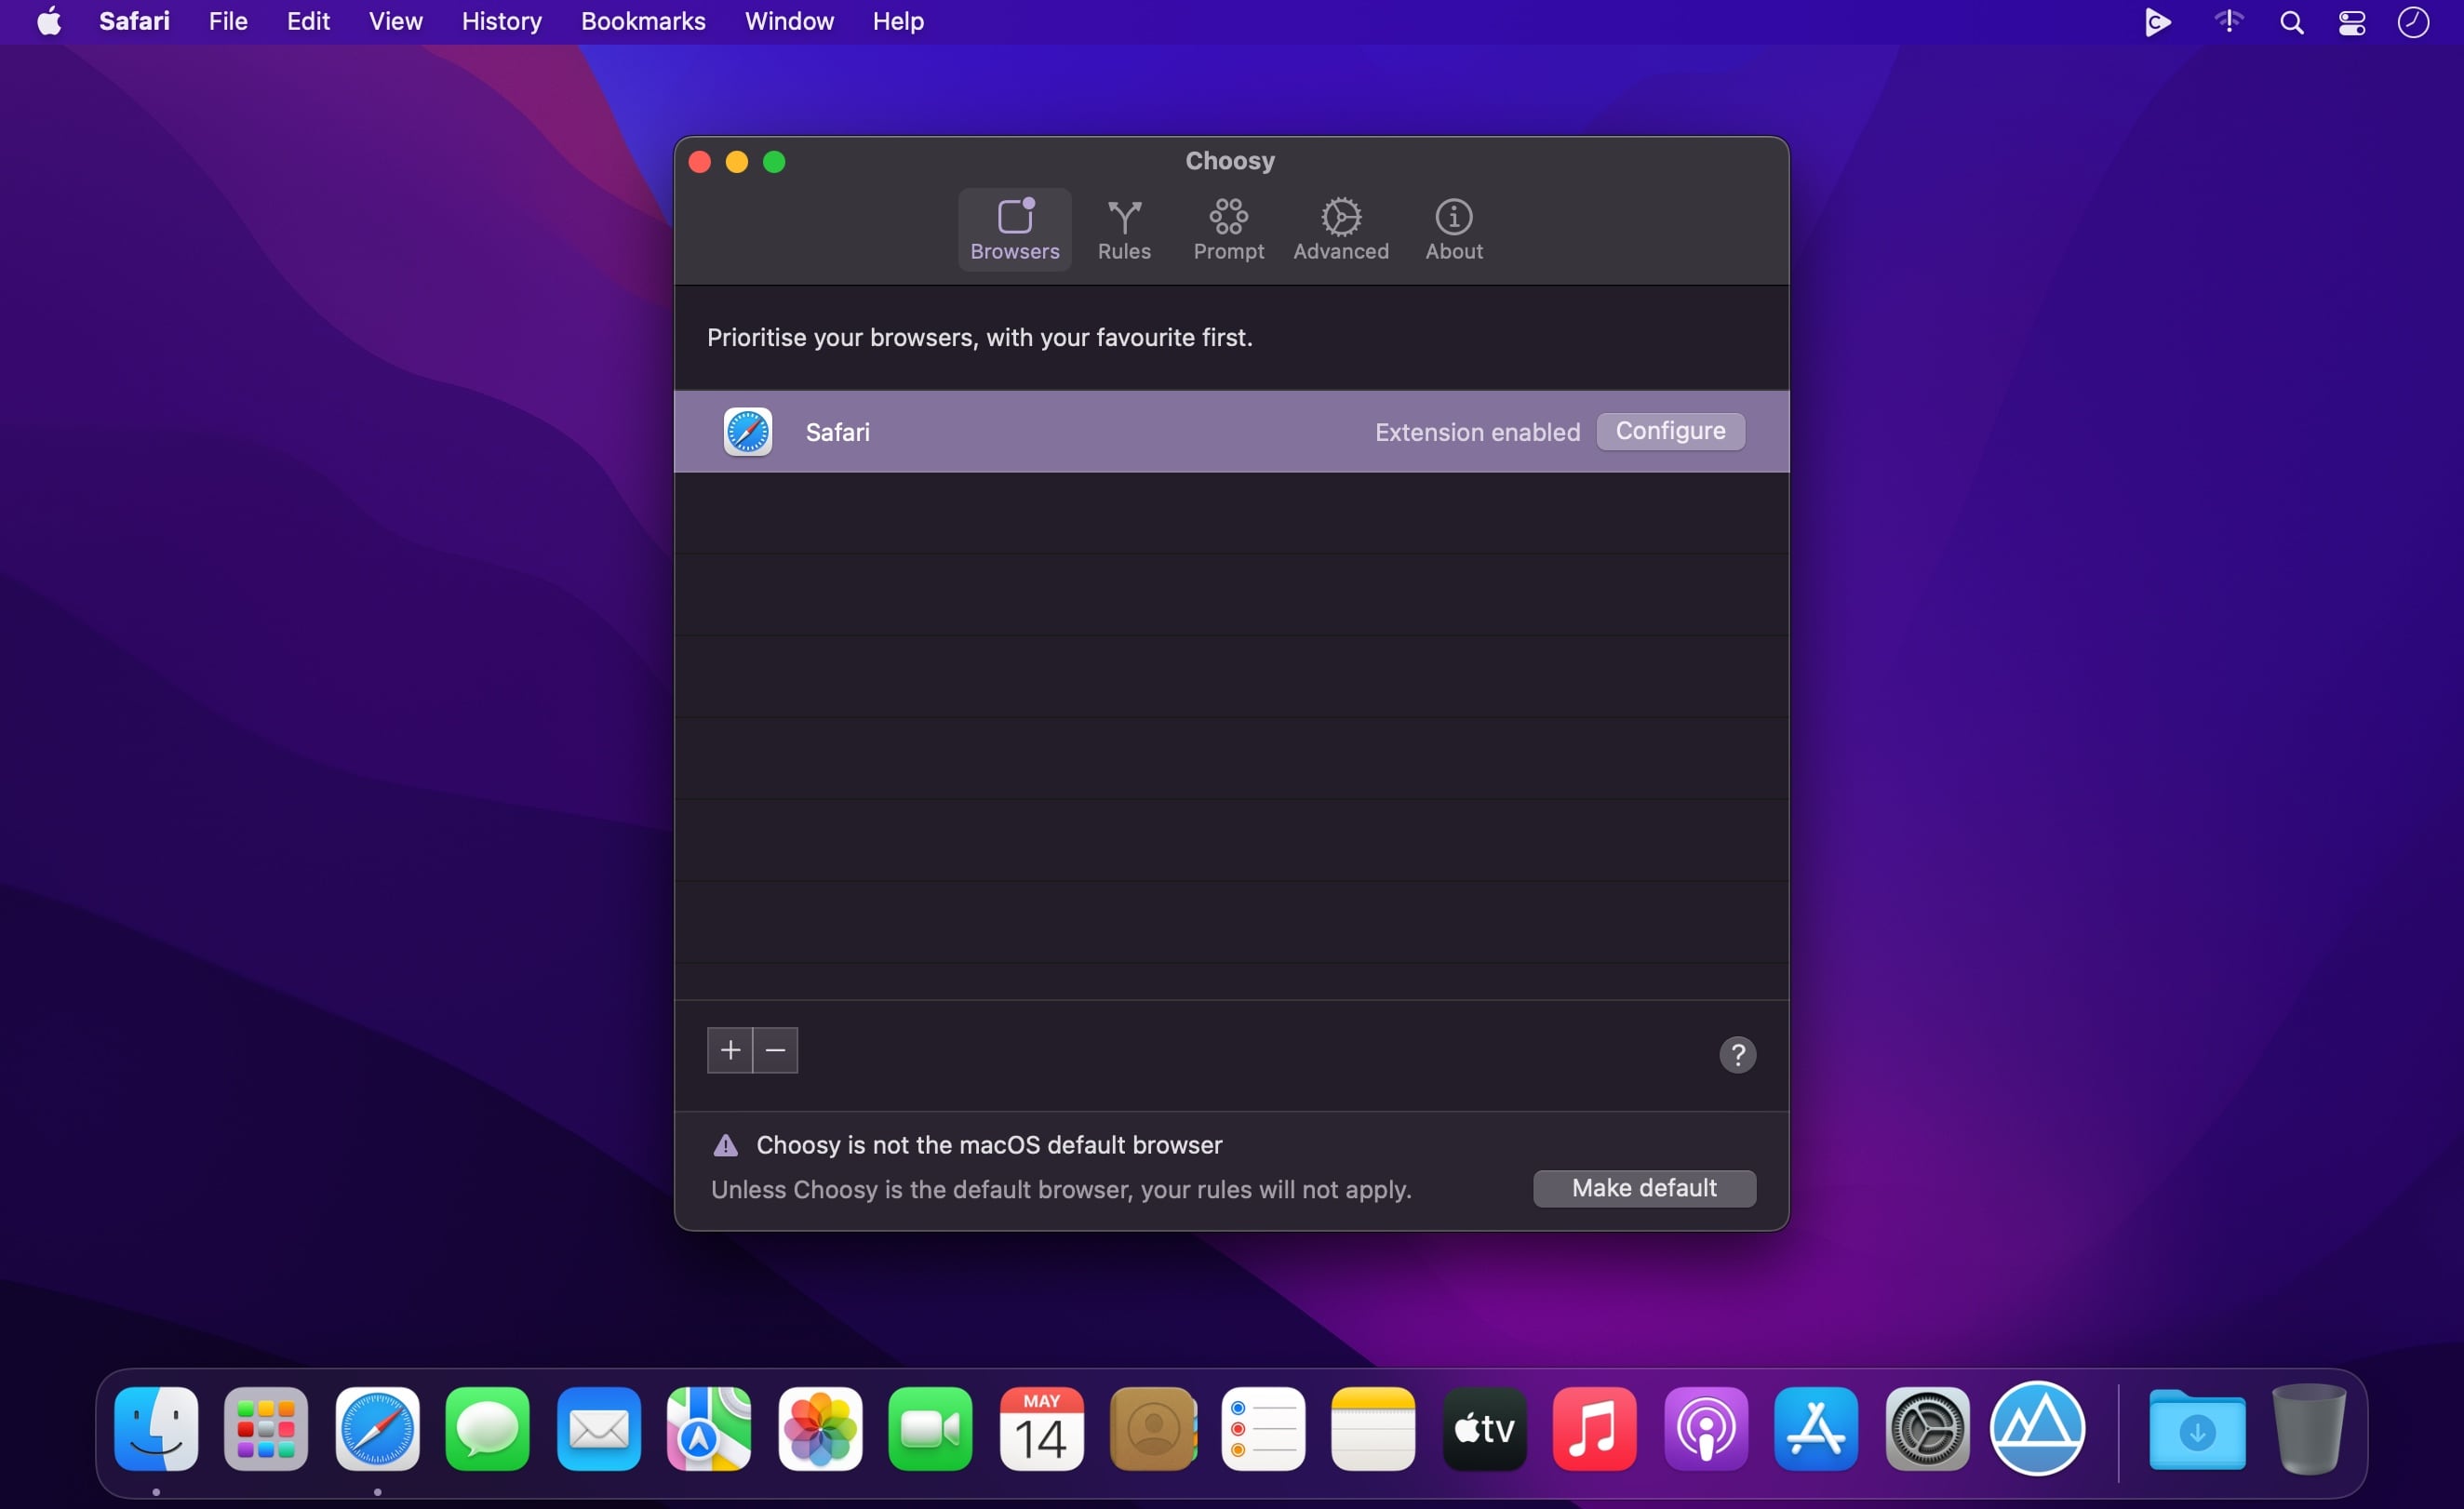The width and height of the screenshot is (2464, 1509).
Task: Open the Trash in the Dock
Action: click(2308, 1428)
